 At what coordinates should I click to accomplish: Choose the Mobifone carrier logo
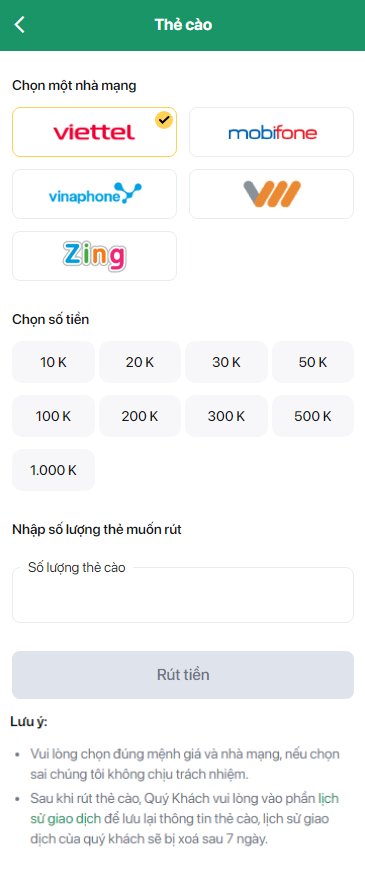click(271, 132)
